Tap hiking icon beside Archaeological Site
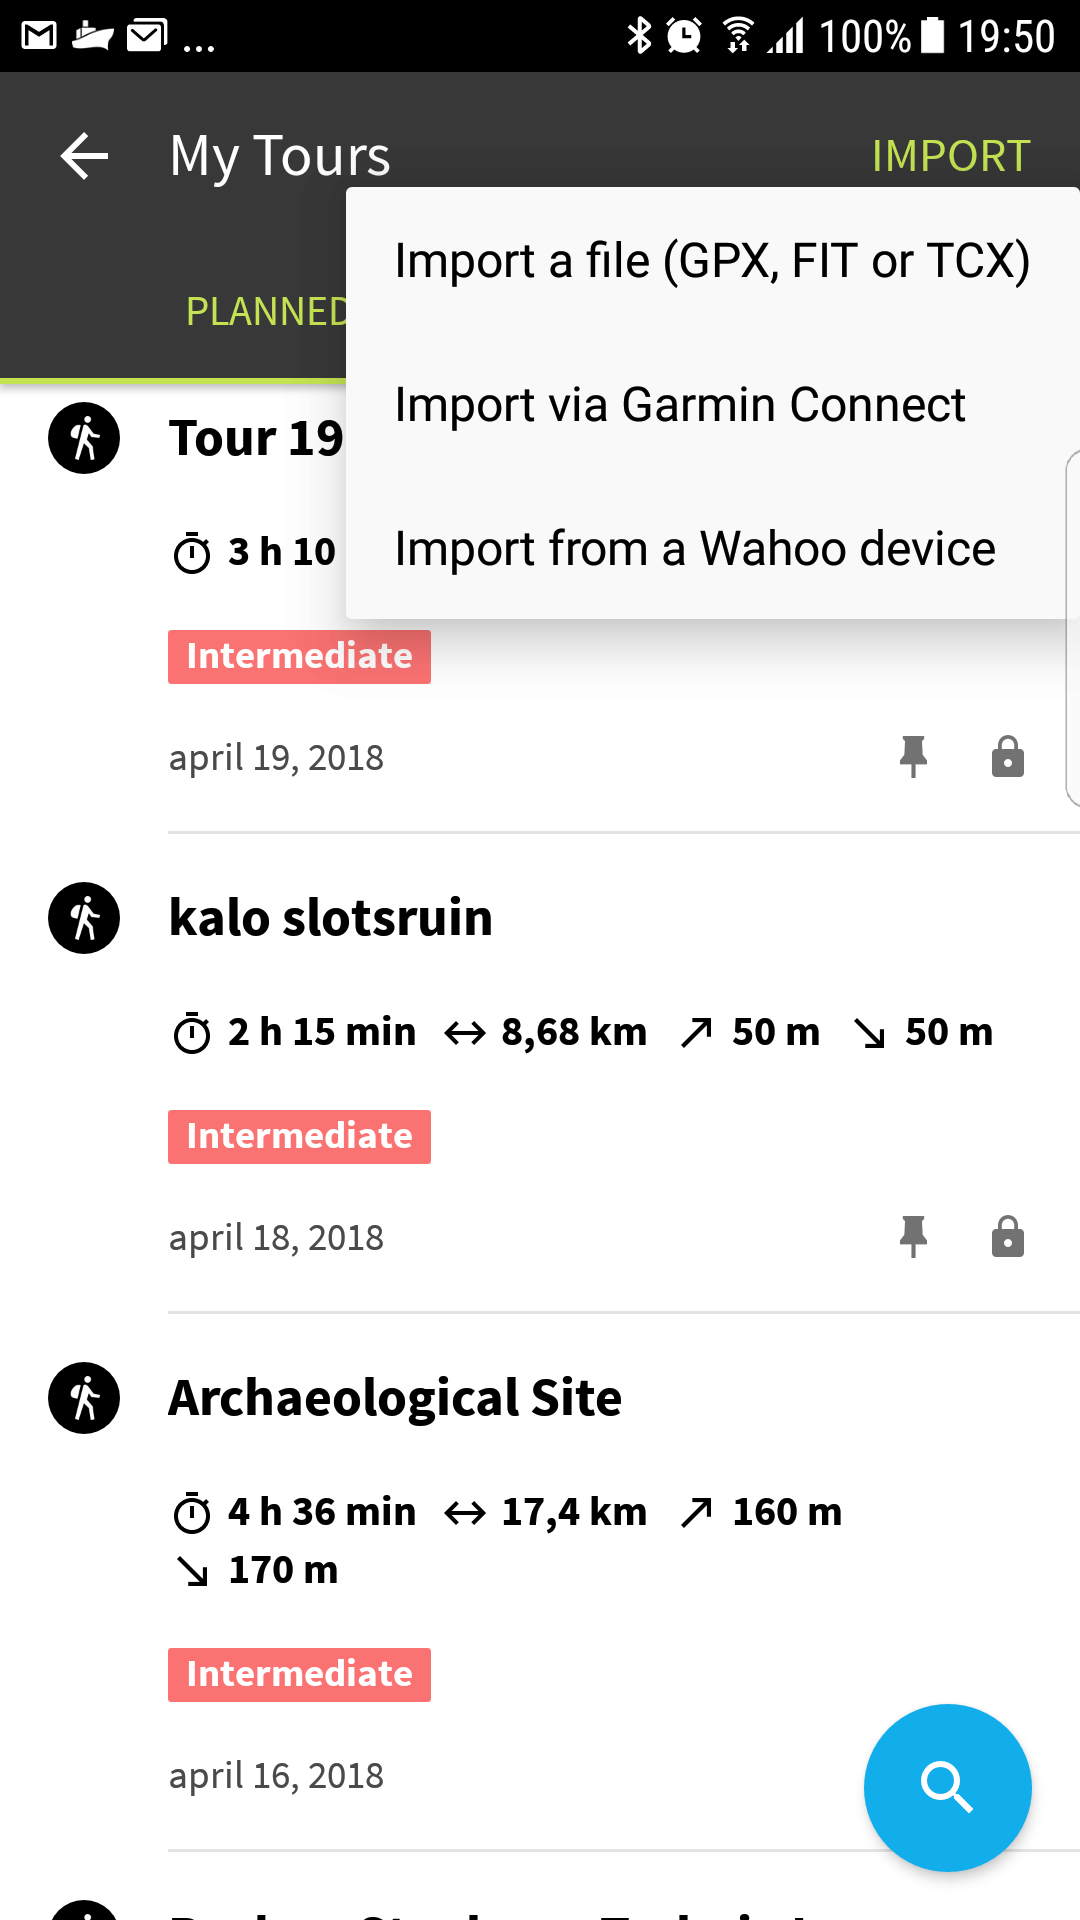 tap(84, 1398)
